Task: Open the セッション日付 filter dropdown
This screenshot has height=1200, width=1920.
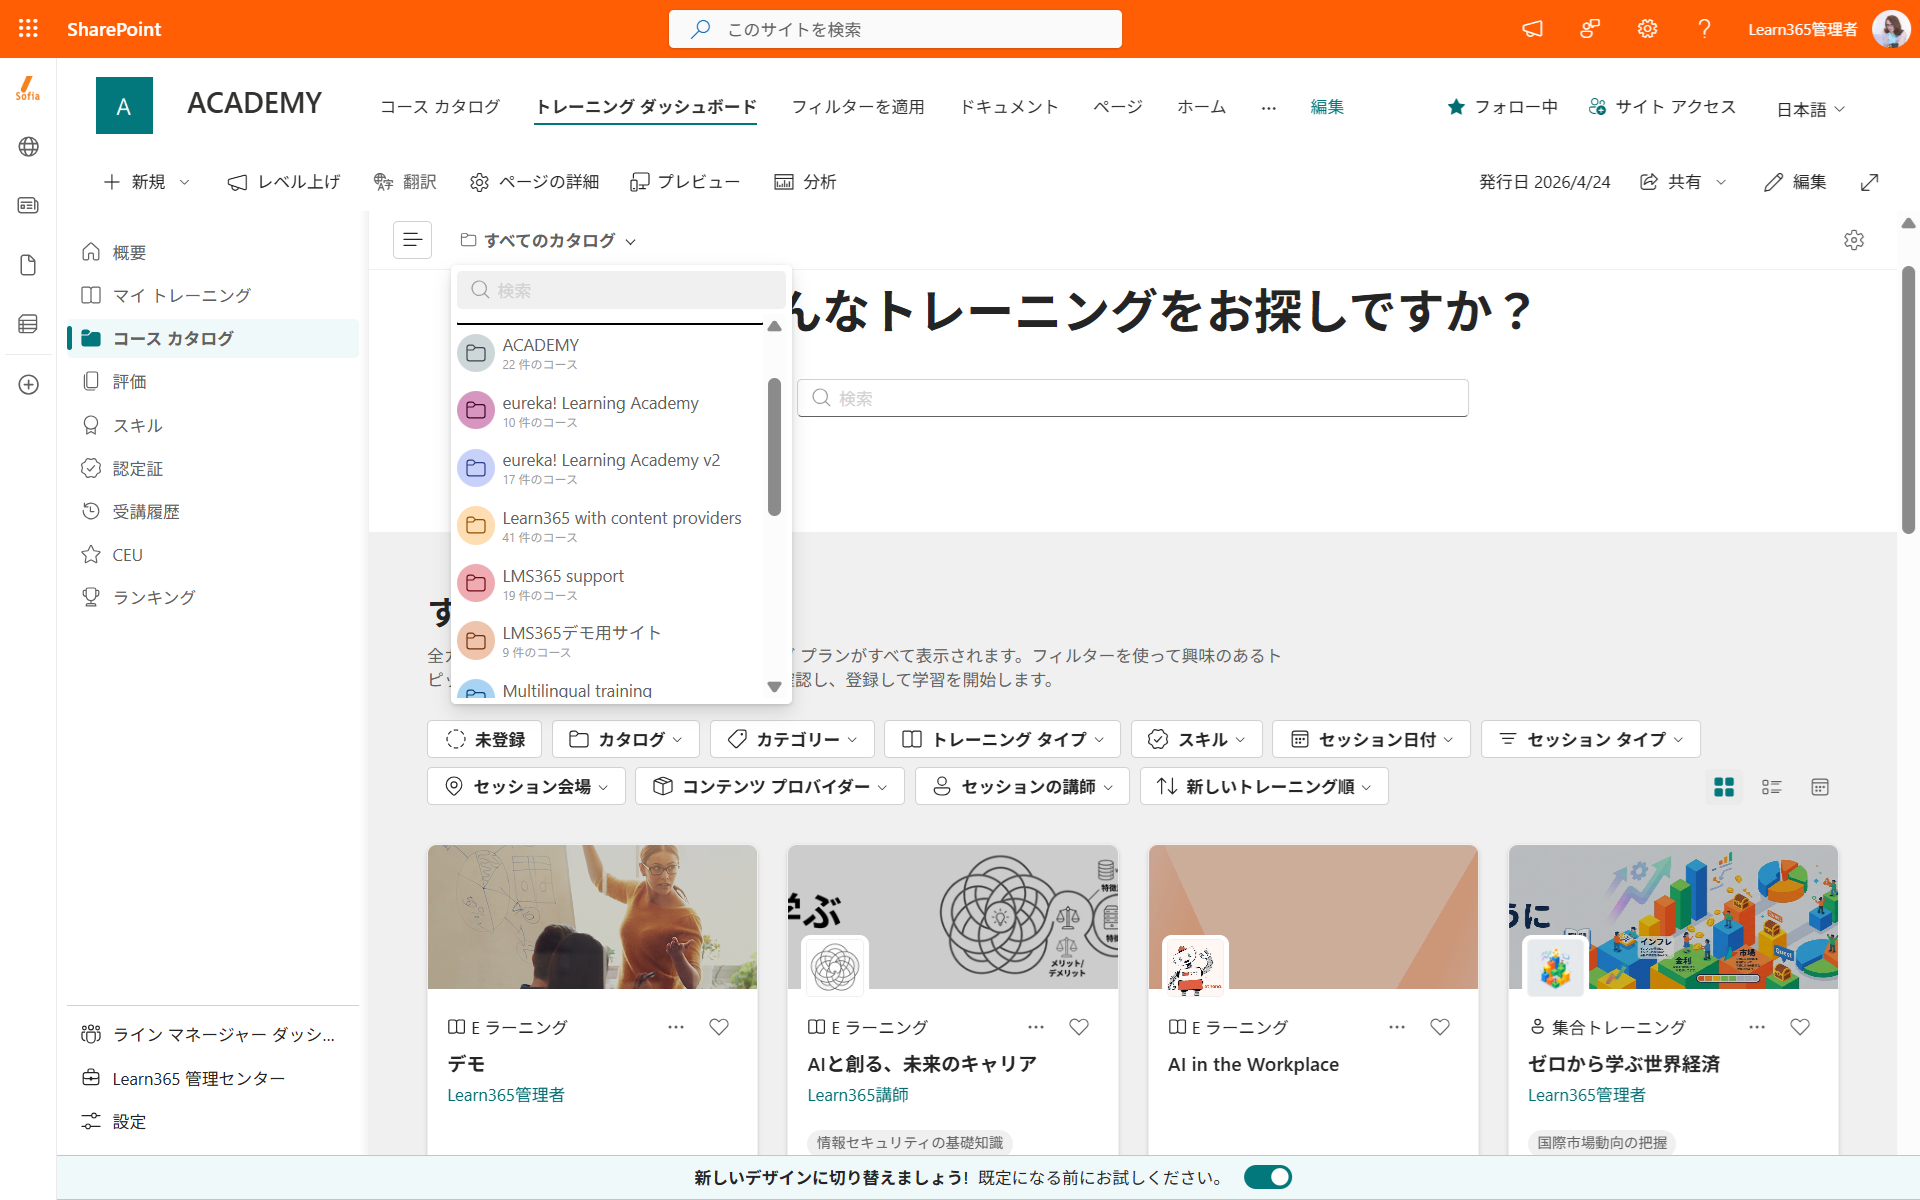Action: pyautogui.click(x=1371, y=739)
